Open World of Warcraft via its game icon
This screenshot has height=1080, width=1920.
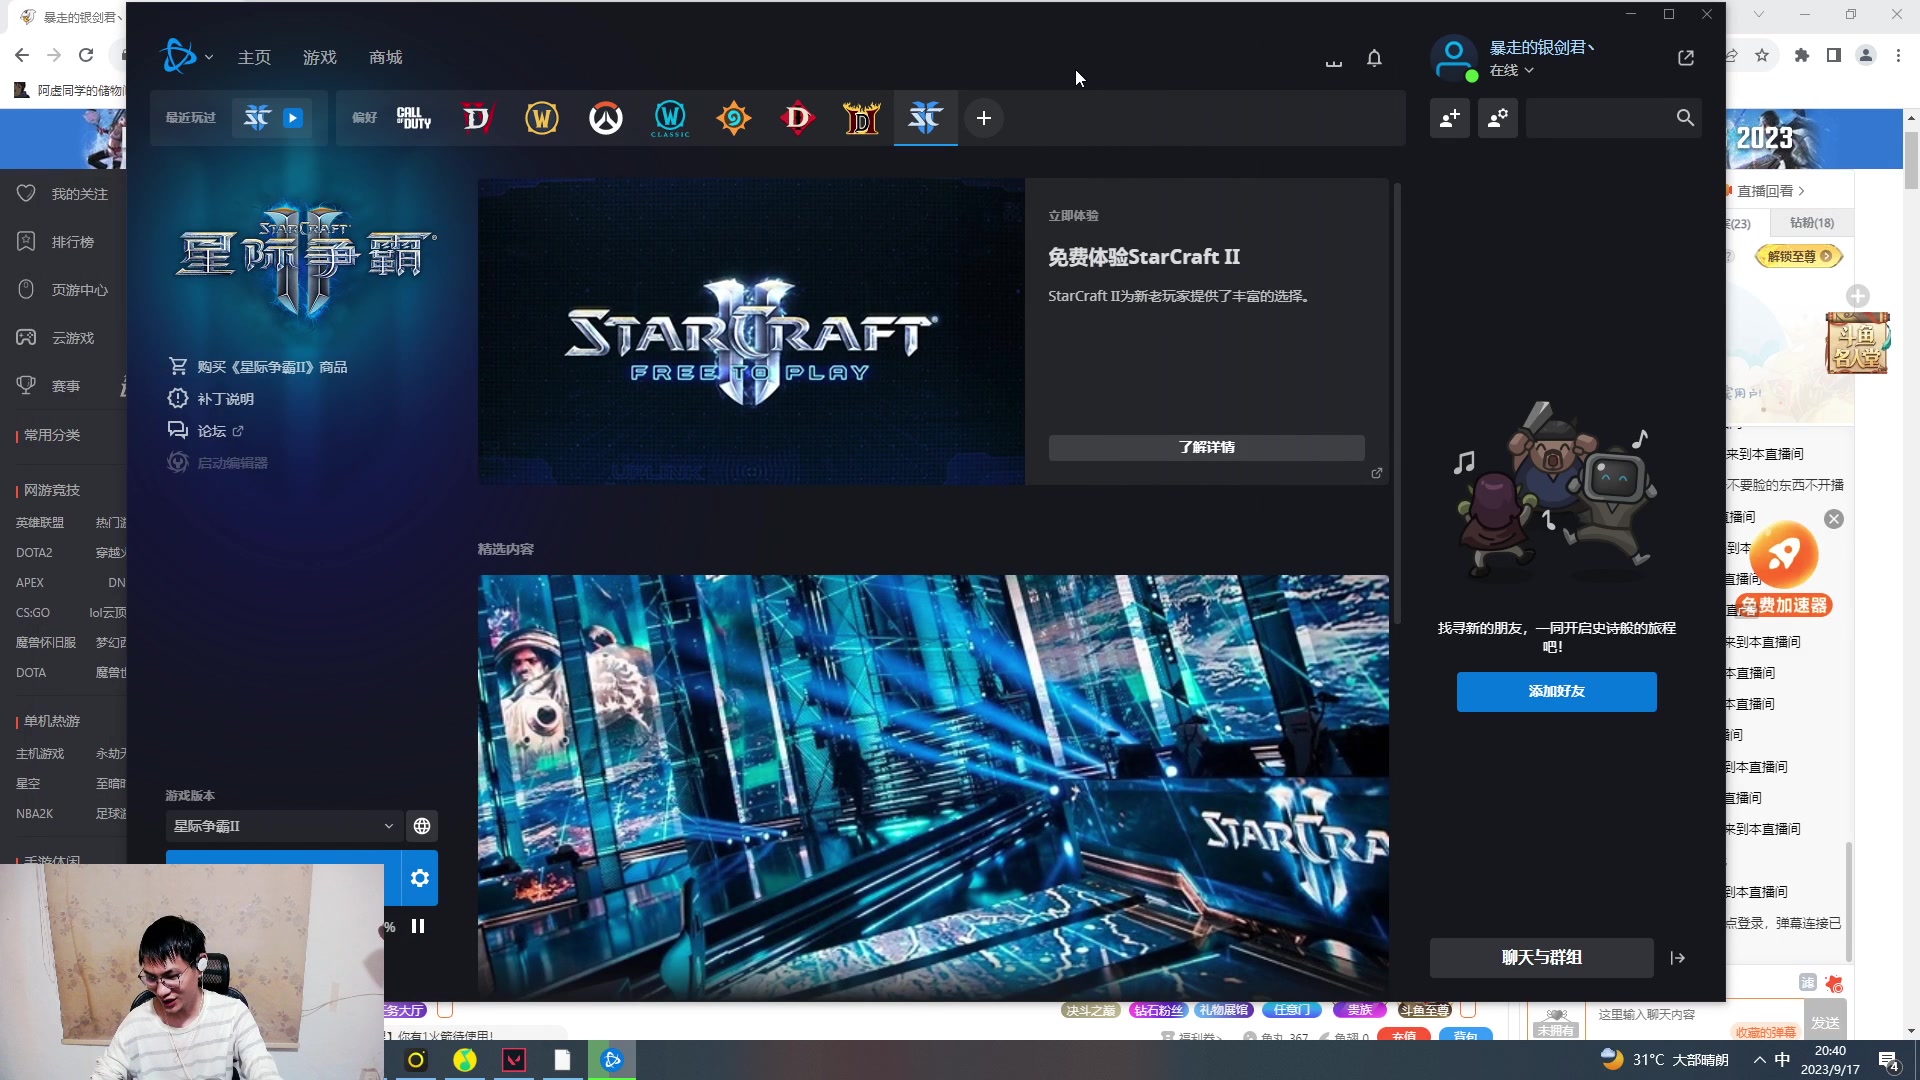[x=541, y=117]
